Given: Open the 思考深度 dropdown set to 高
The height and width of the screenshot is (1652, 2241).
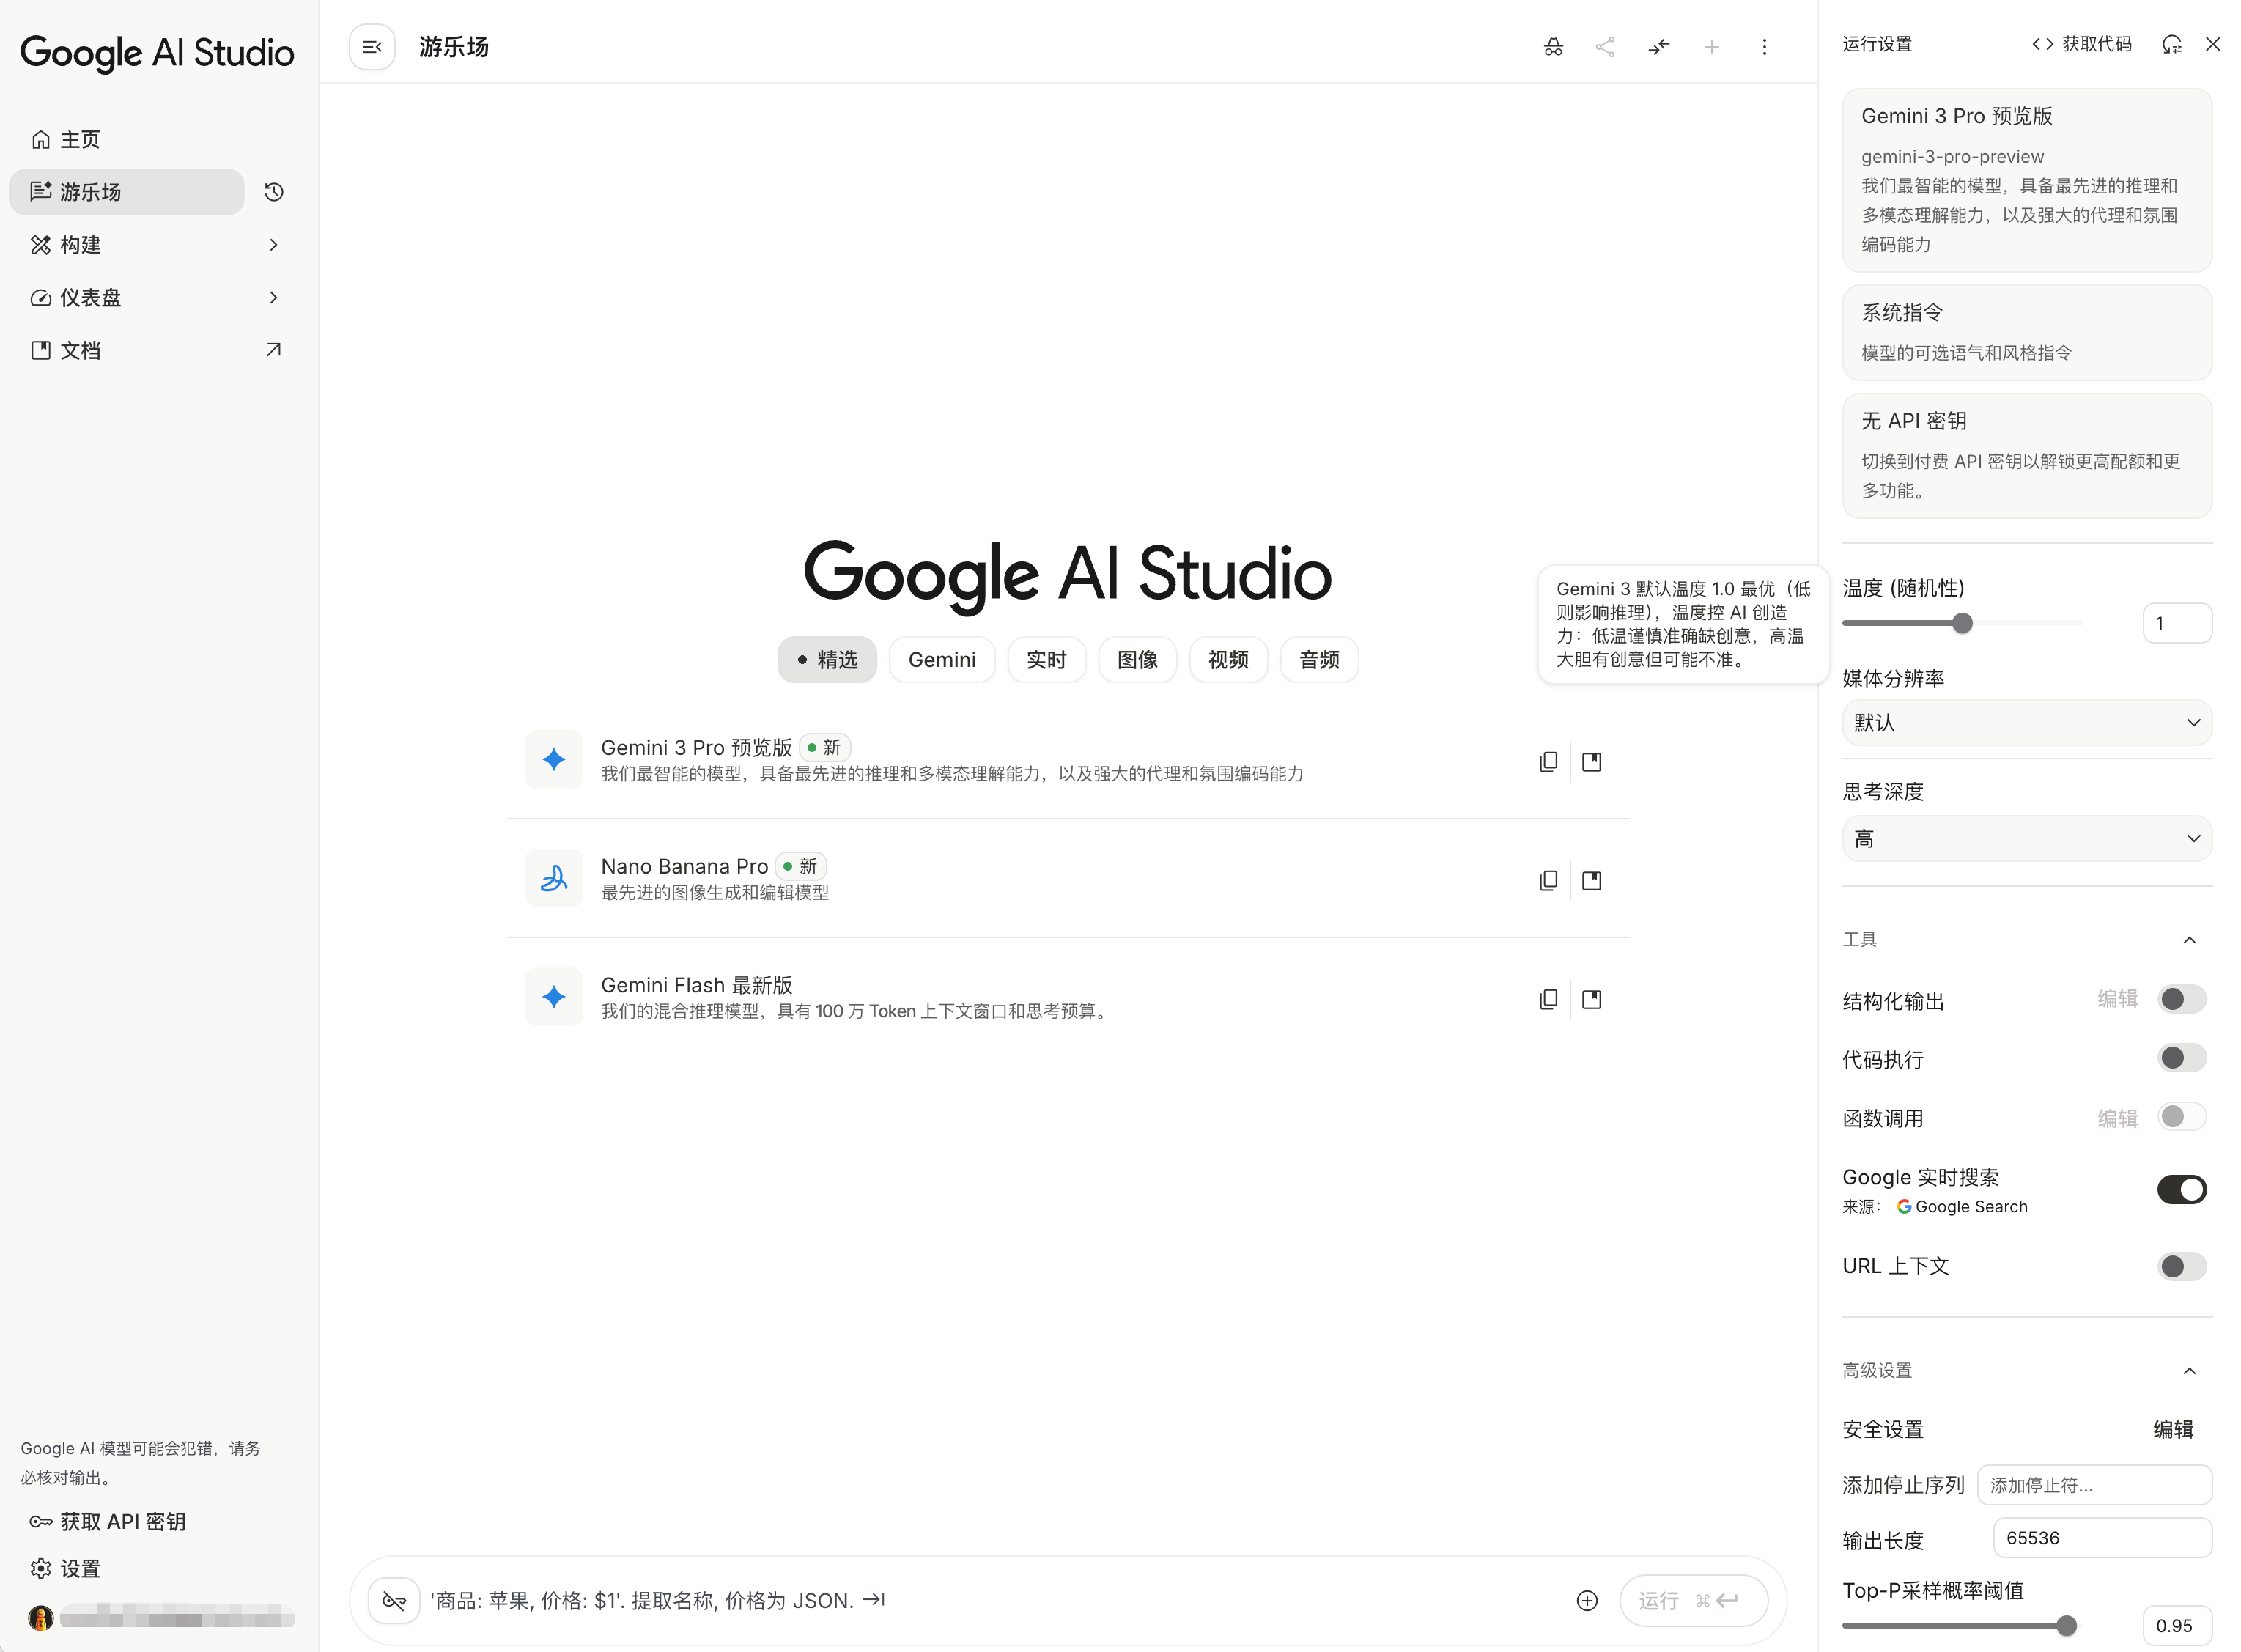Looking at the screenshot, I should pos(2026,838).
